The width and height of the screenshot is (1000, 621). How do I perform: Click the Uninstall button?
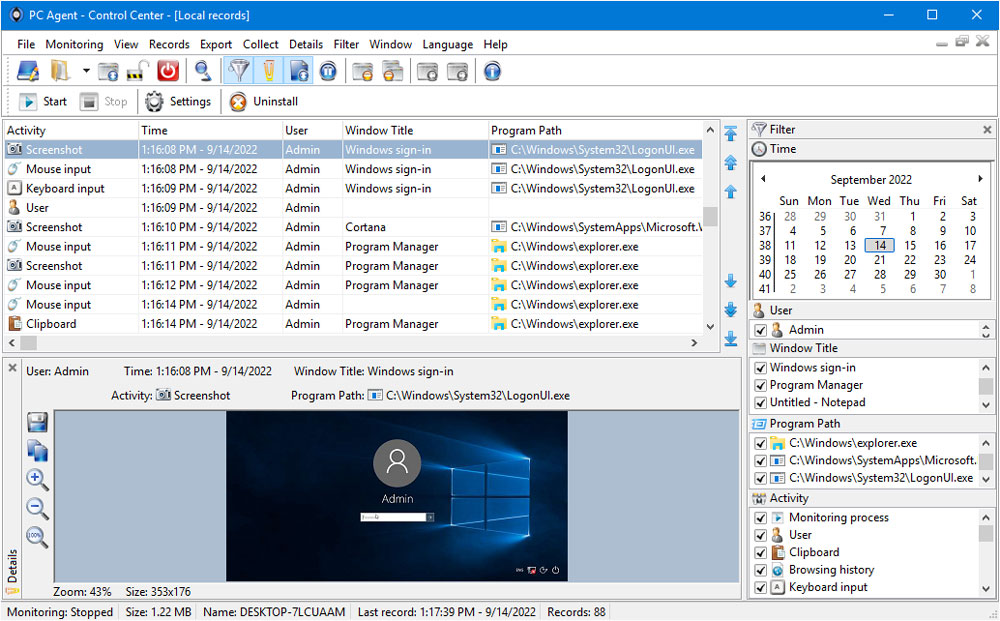pos(264,101)
